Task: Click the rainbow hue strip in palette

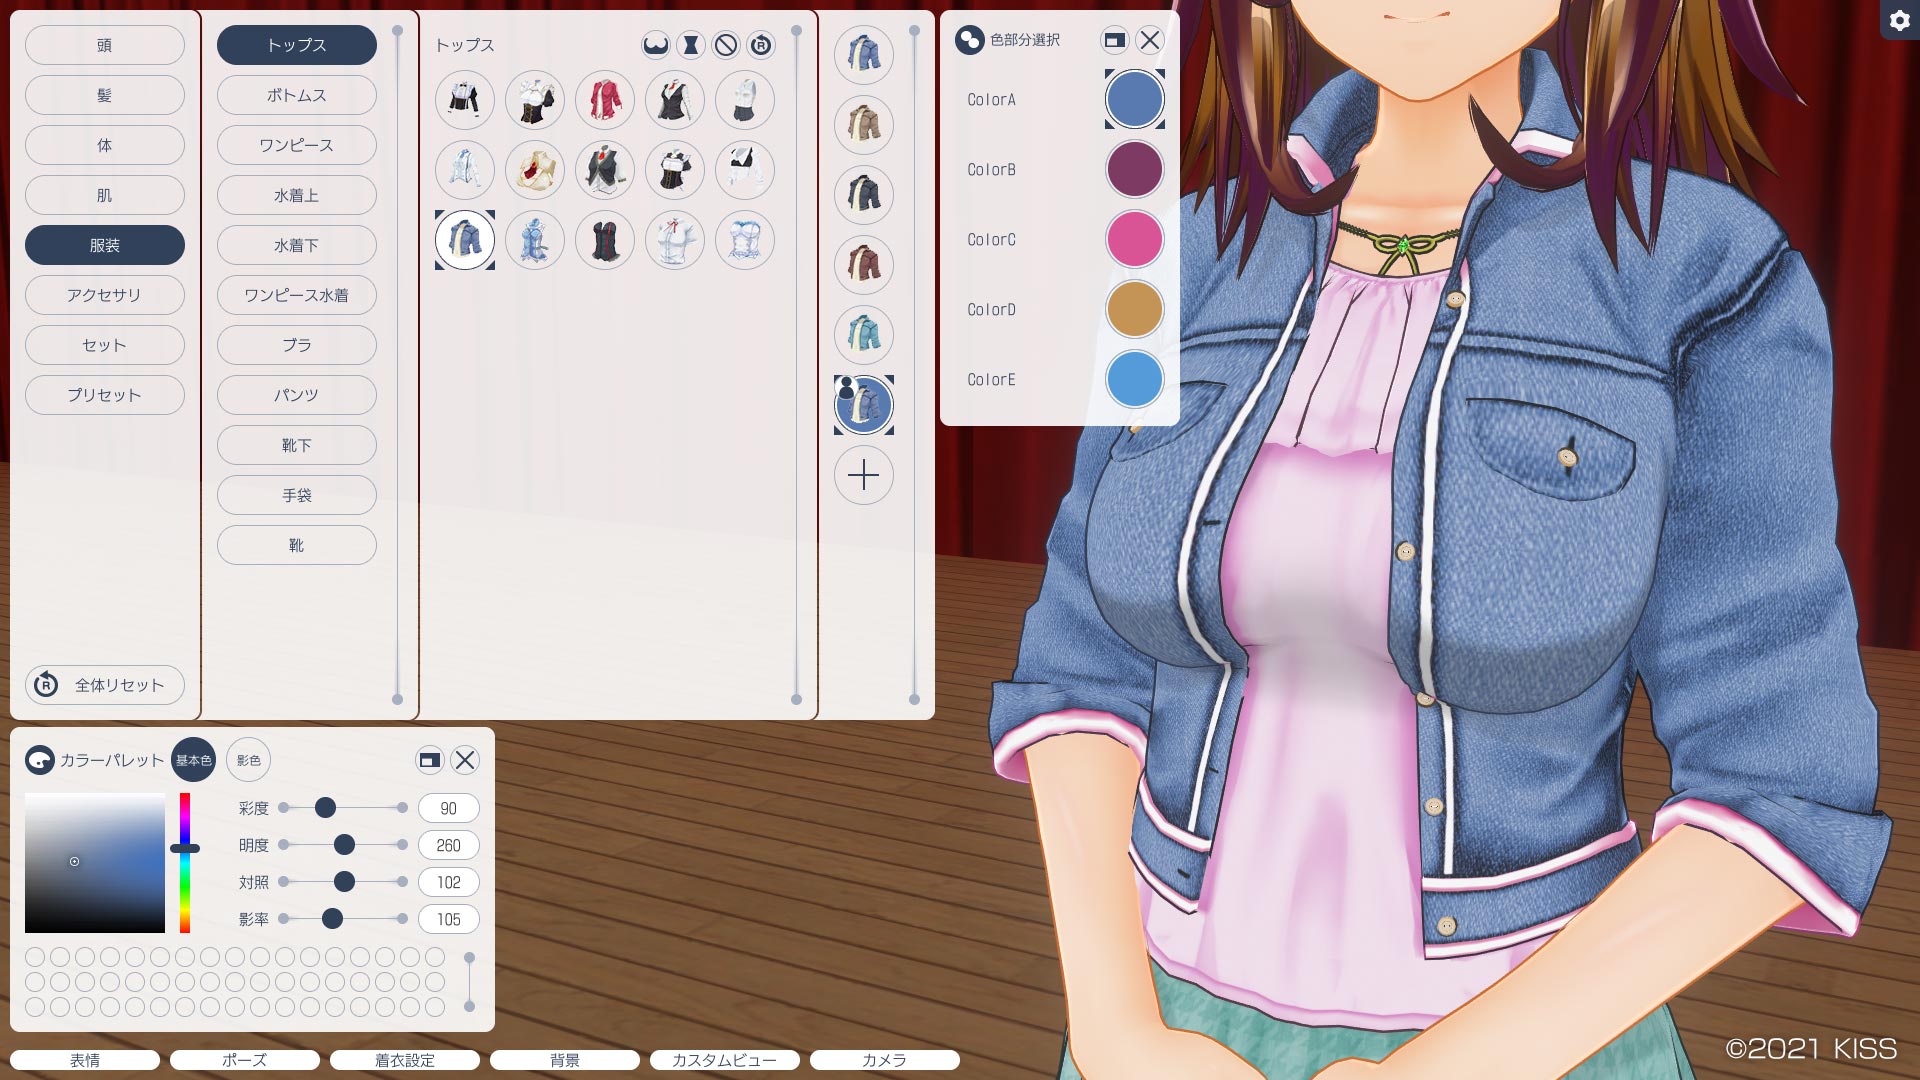Action: (x=185, y=863)
